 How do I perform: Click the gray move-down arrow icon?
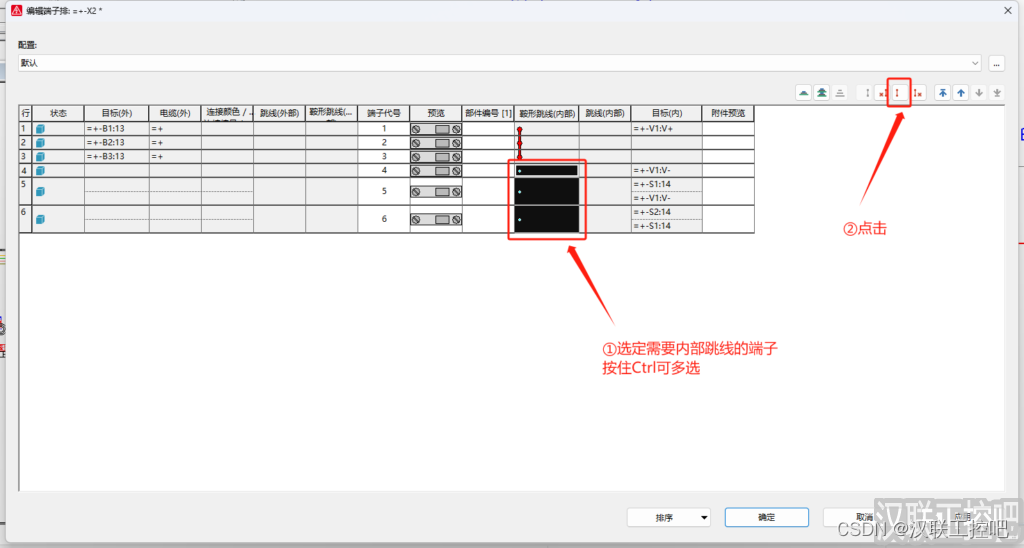tap(979, 93)
